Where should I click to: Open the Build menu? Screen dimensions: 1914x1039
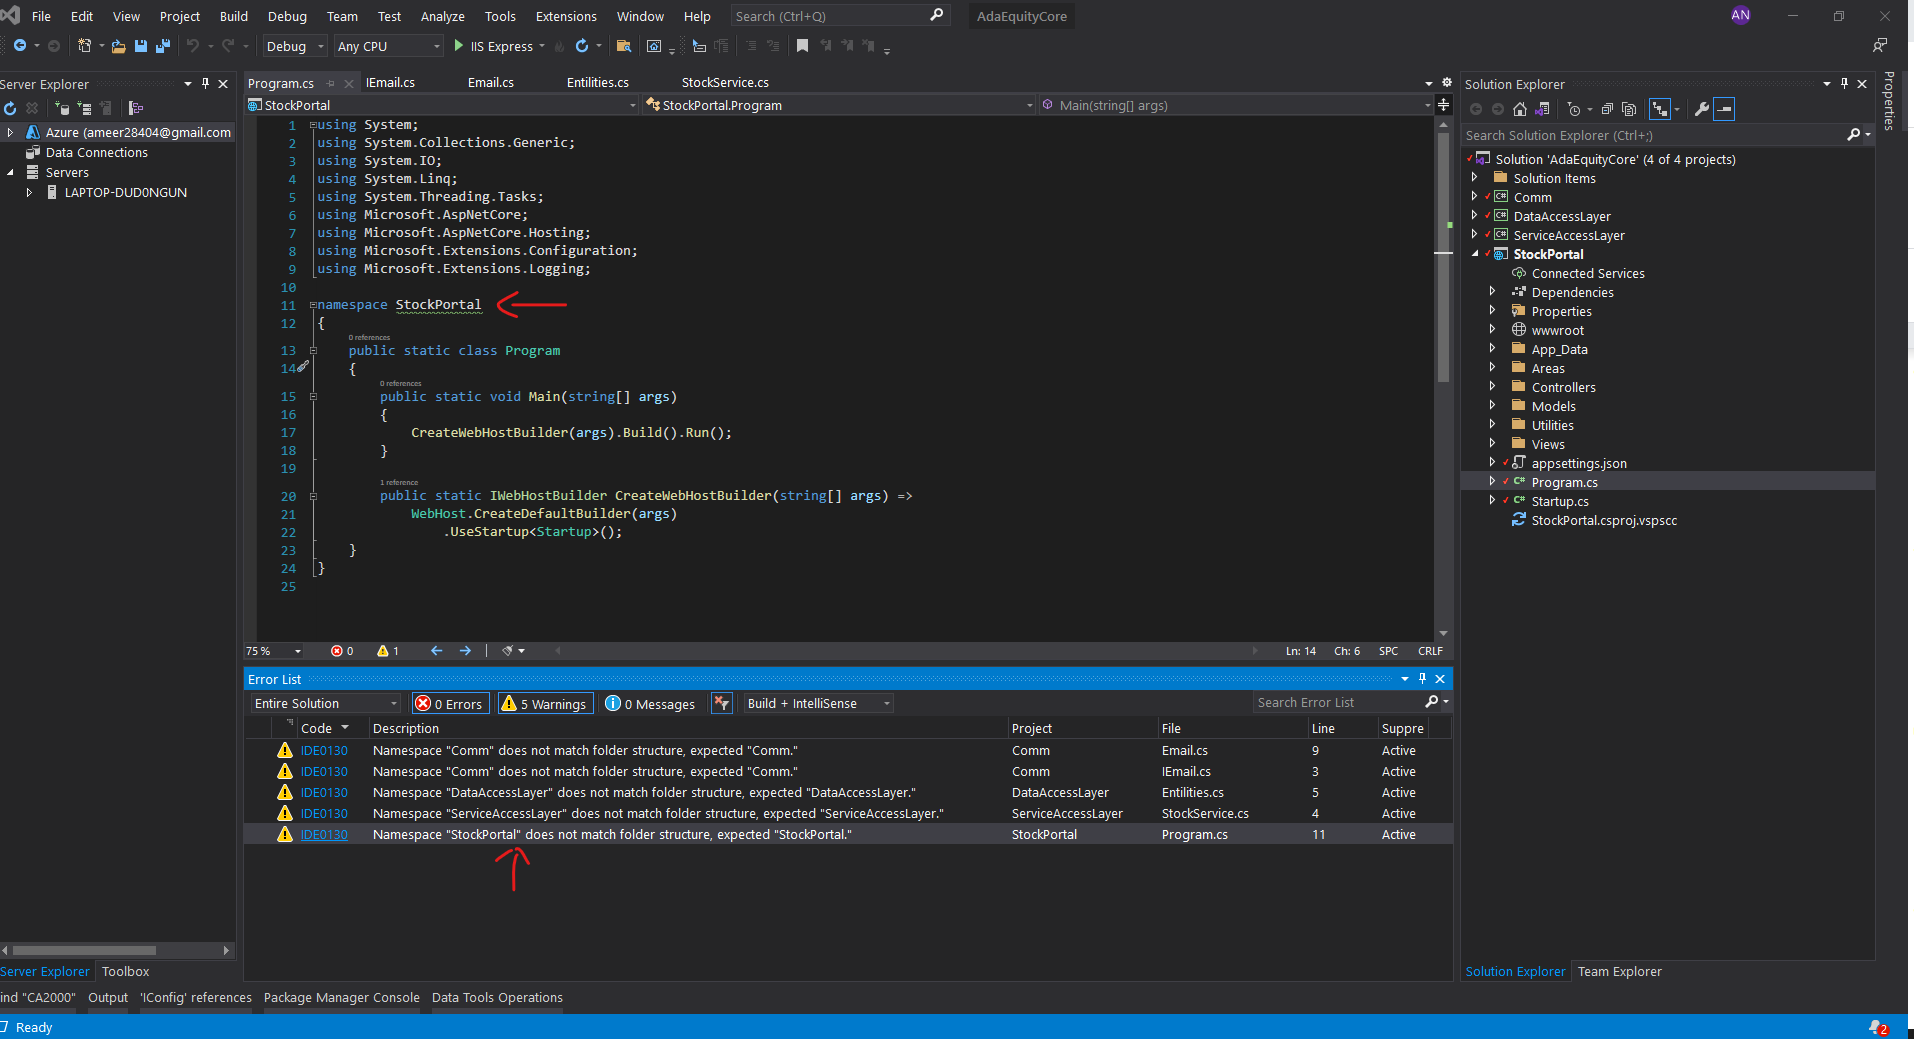[233, 16]
